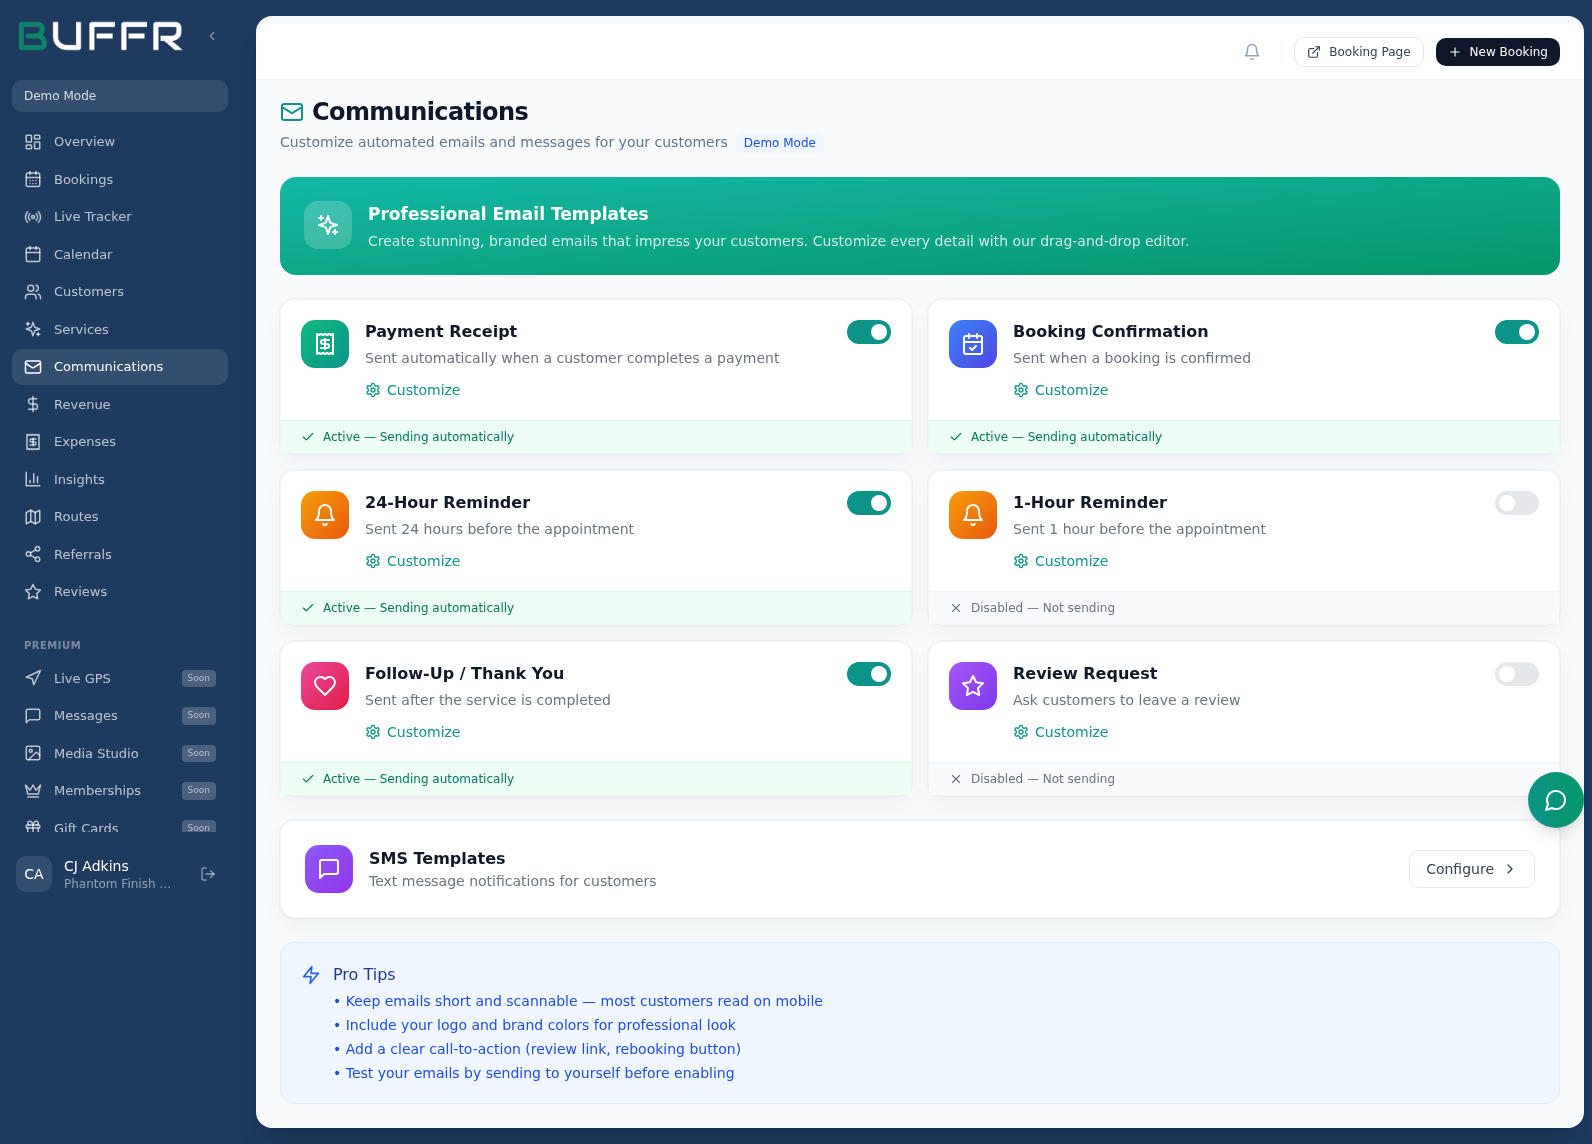
Task: Collapse the sidebar with the chevron
Action: (212, 36)
